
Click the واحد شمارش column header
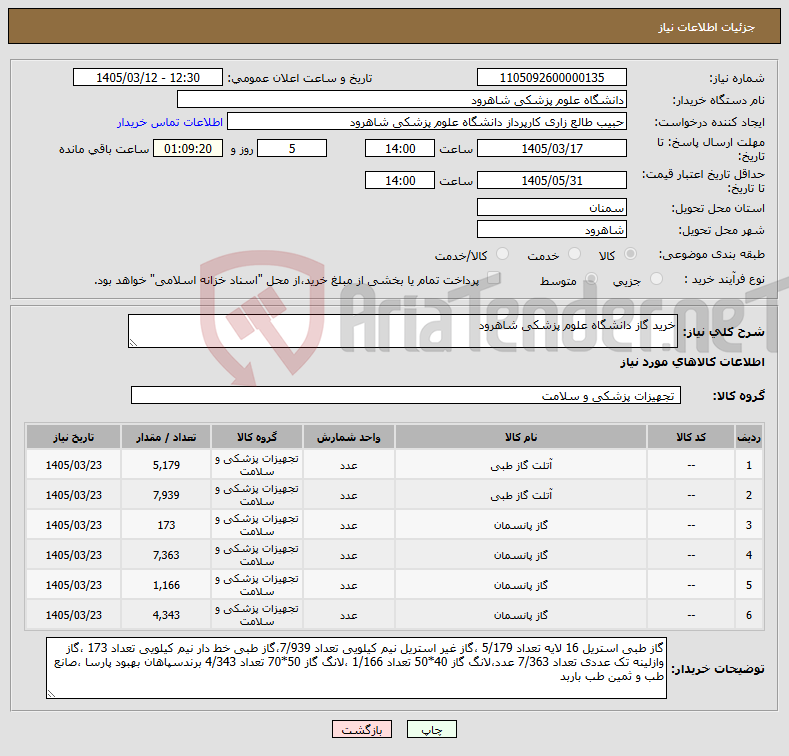click(x=349, y=437)
